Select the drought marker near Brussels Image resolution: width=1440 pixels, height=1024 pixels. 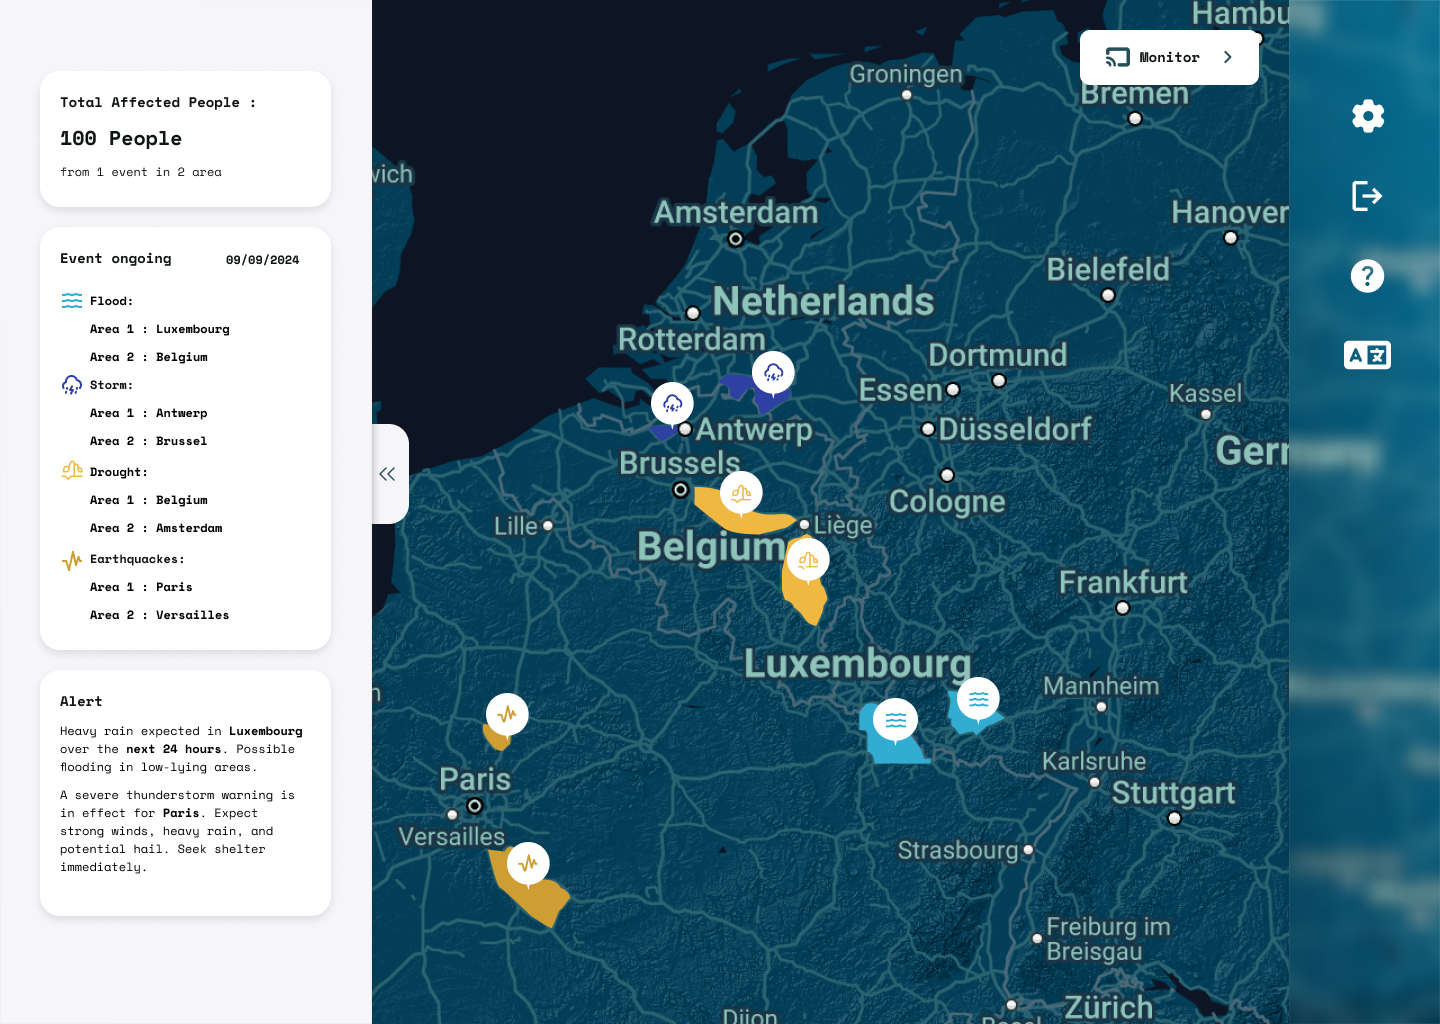pos(741,492)
